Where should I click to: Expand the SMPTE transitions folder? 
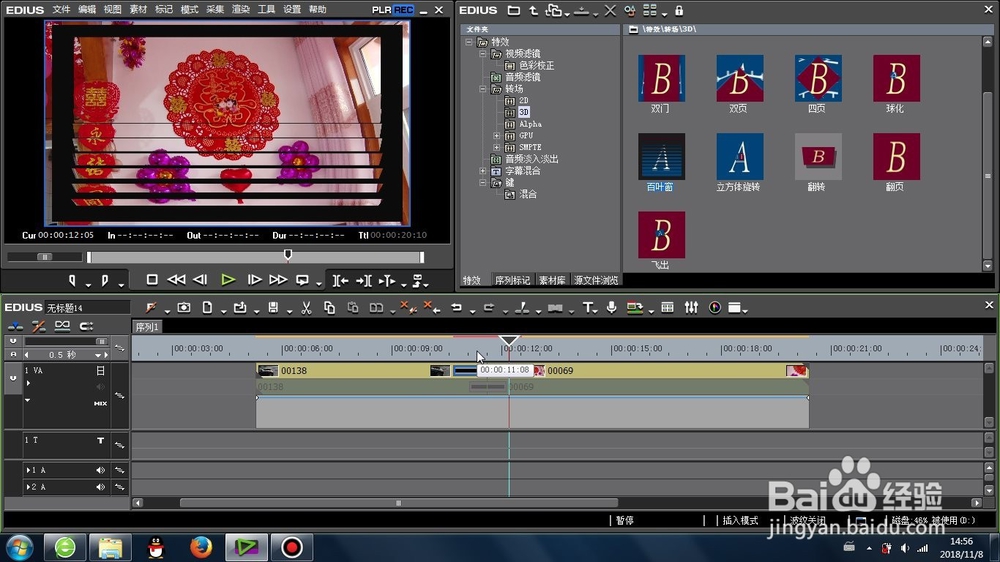point(496,147)
